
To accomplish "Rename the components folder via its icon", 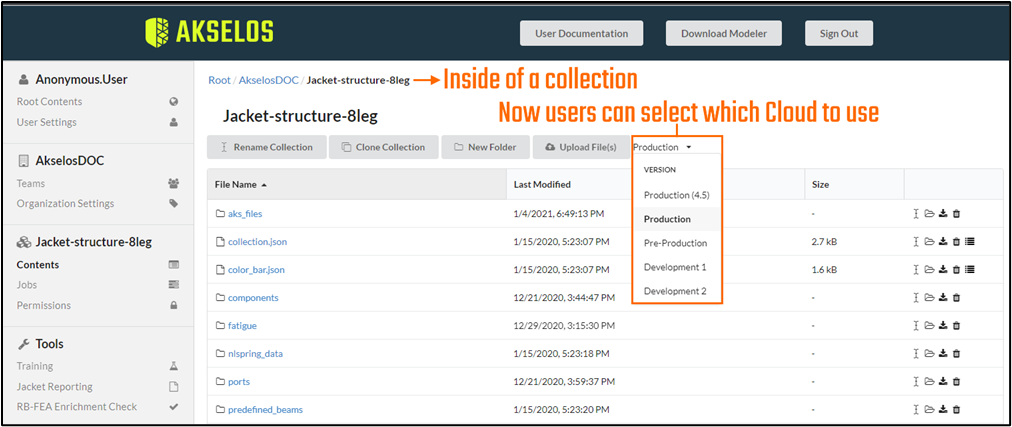I will point(916,298).
